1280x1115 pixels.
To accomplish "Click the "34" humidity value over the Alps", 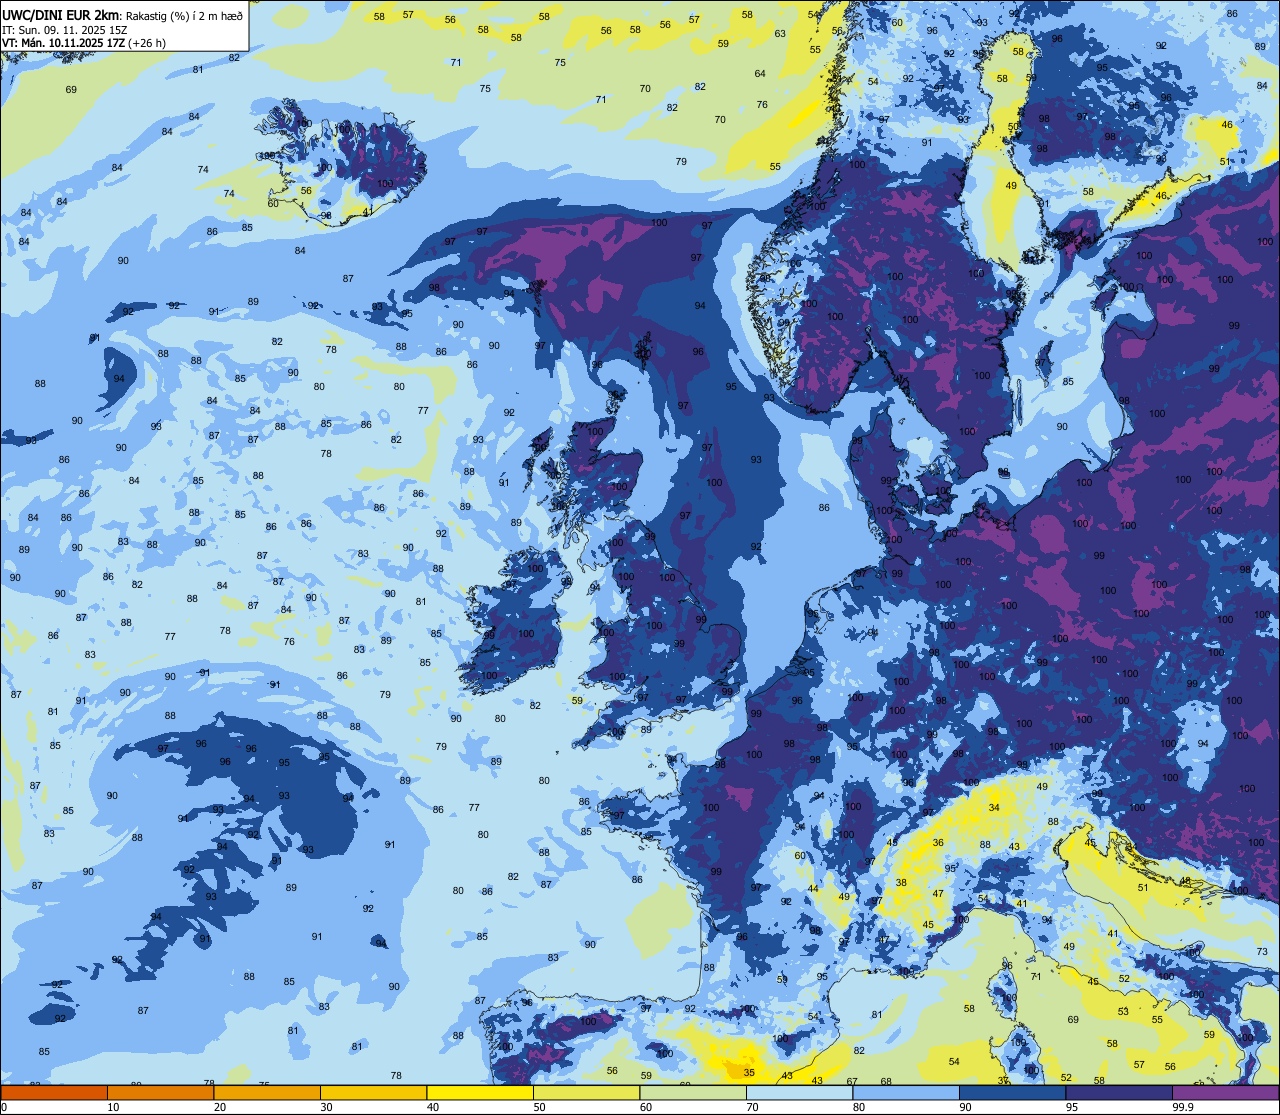I will (994, 807).
